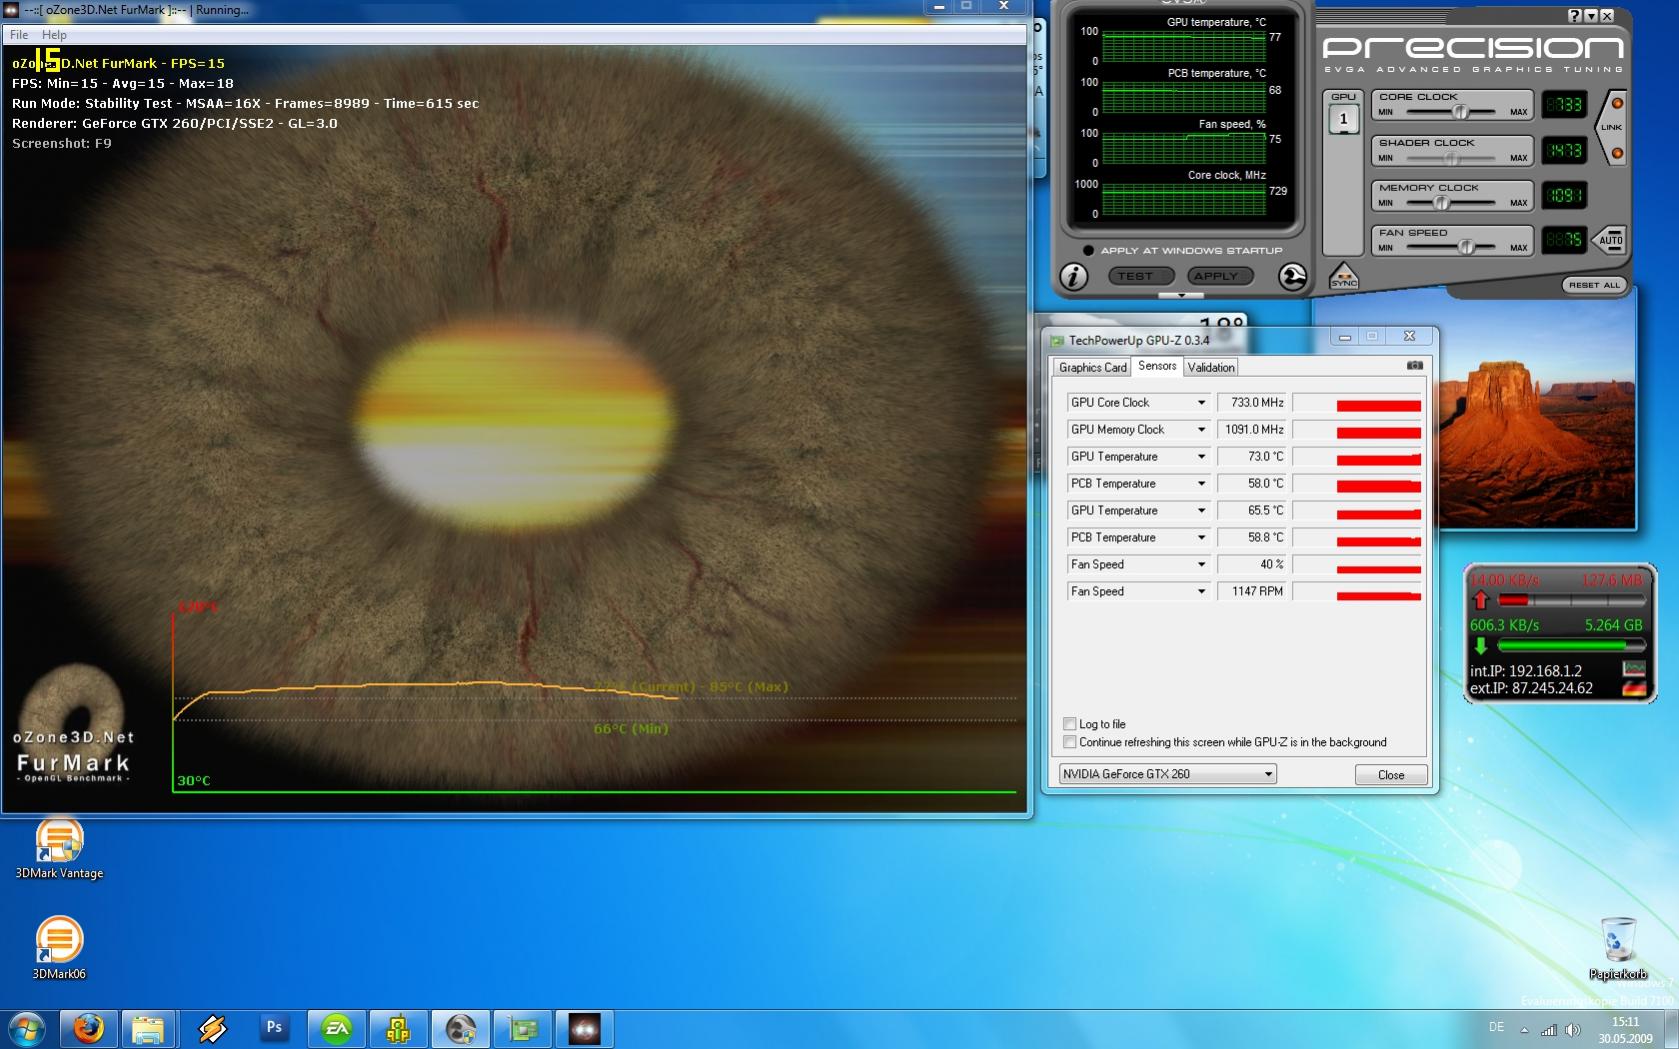This screenshot has width=1679, height=1049.
Task: Take a GPU-Z screenshot with the camera icon
Action: coord(1415,366)
